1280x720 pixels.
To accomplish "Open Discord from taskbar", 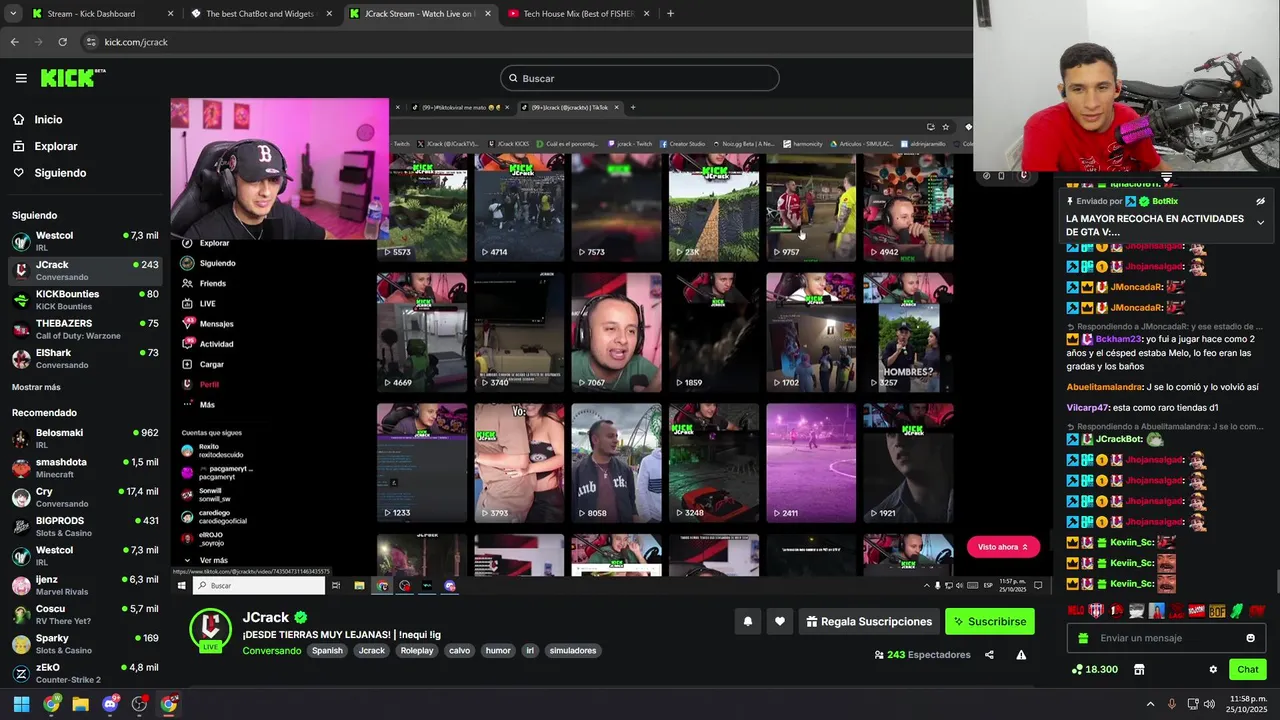I will (110, 704).
